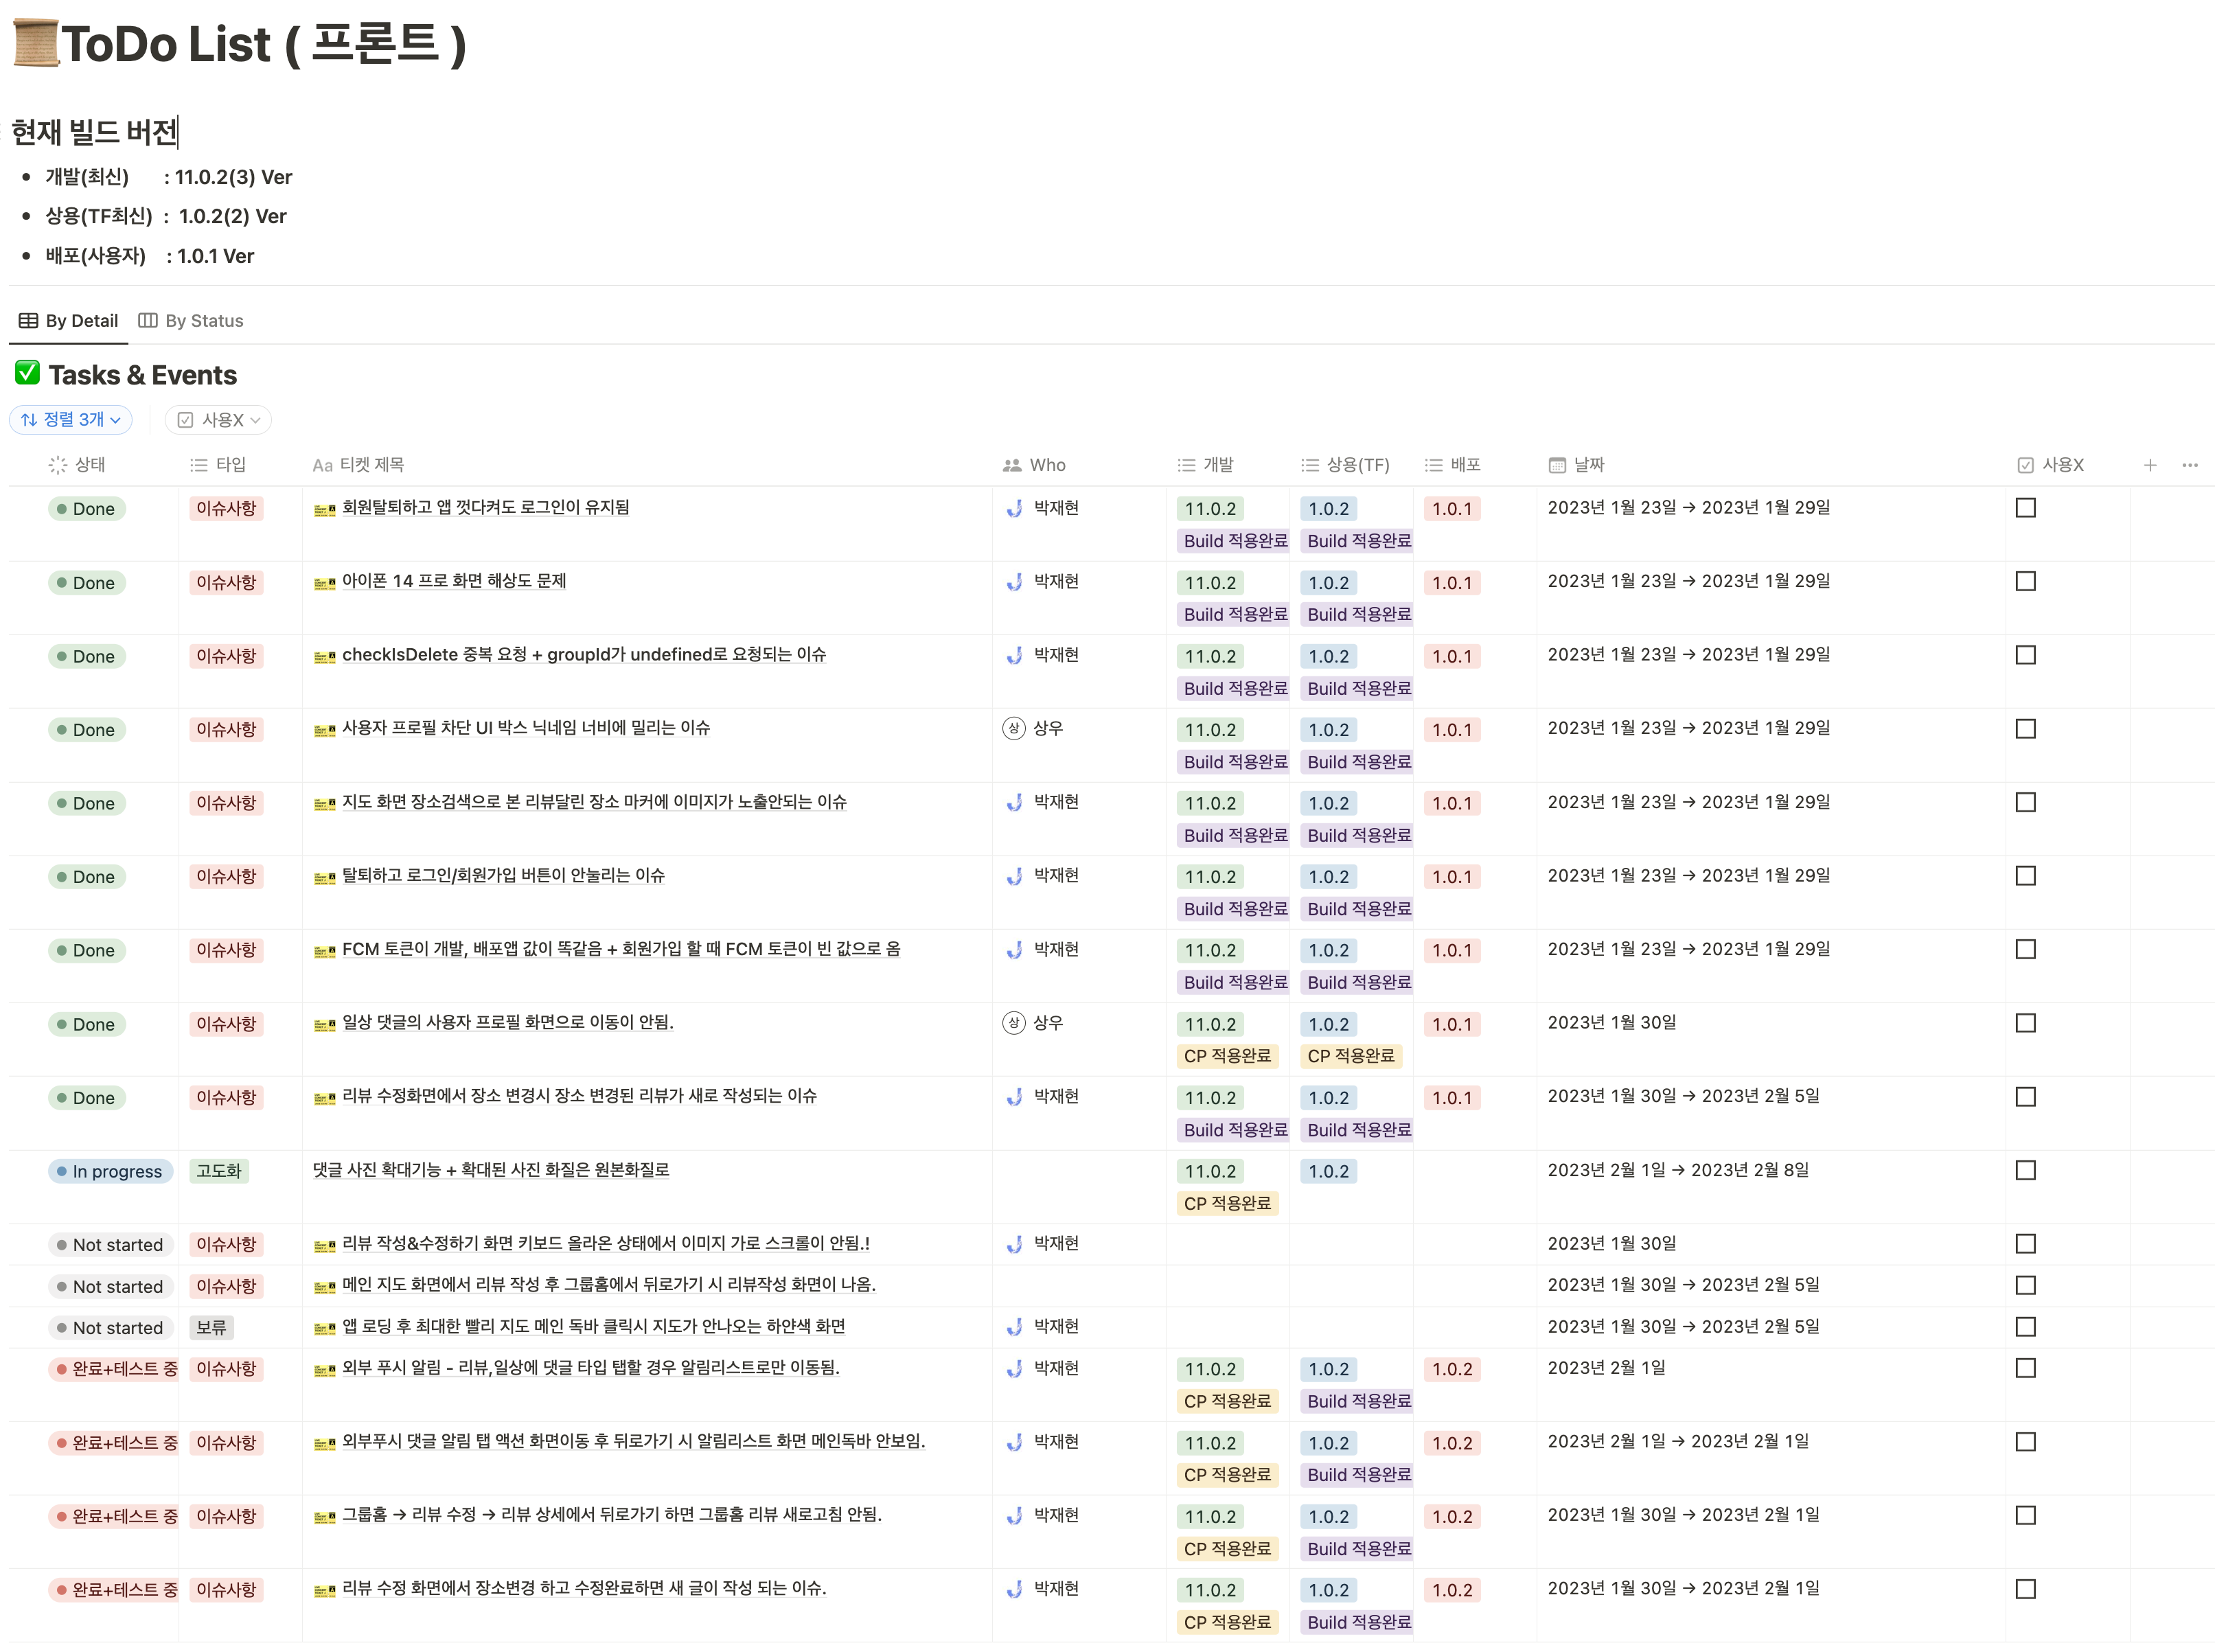This screenshot has width=2215, height=1652.
Task: Click the scroll emoji page icon
Action: pos(35,43)
